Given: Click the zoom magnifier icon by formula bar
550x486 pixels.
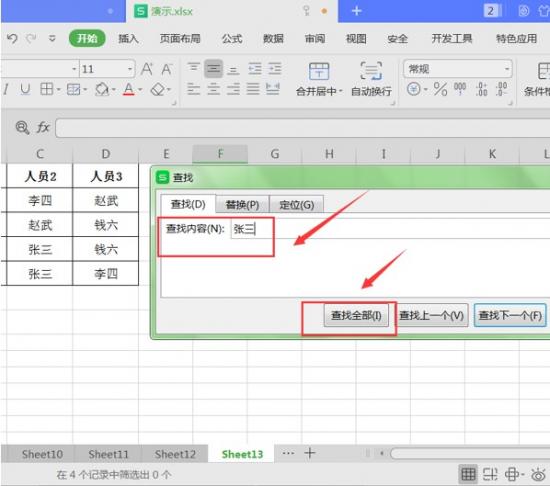Looking at the screenshot, I should (22, 128).
